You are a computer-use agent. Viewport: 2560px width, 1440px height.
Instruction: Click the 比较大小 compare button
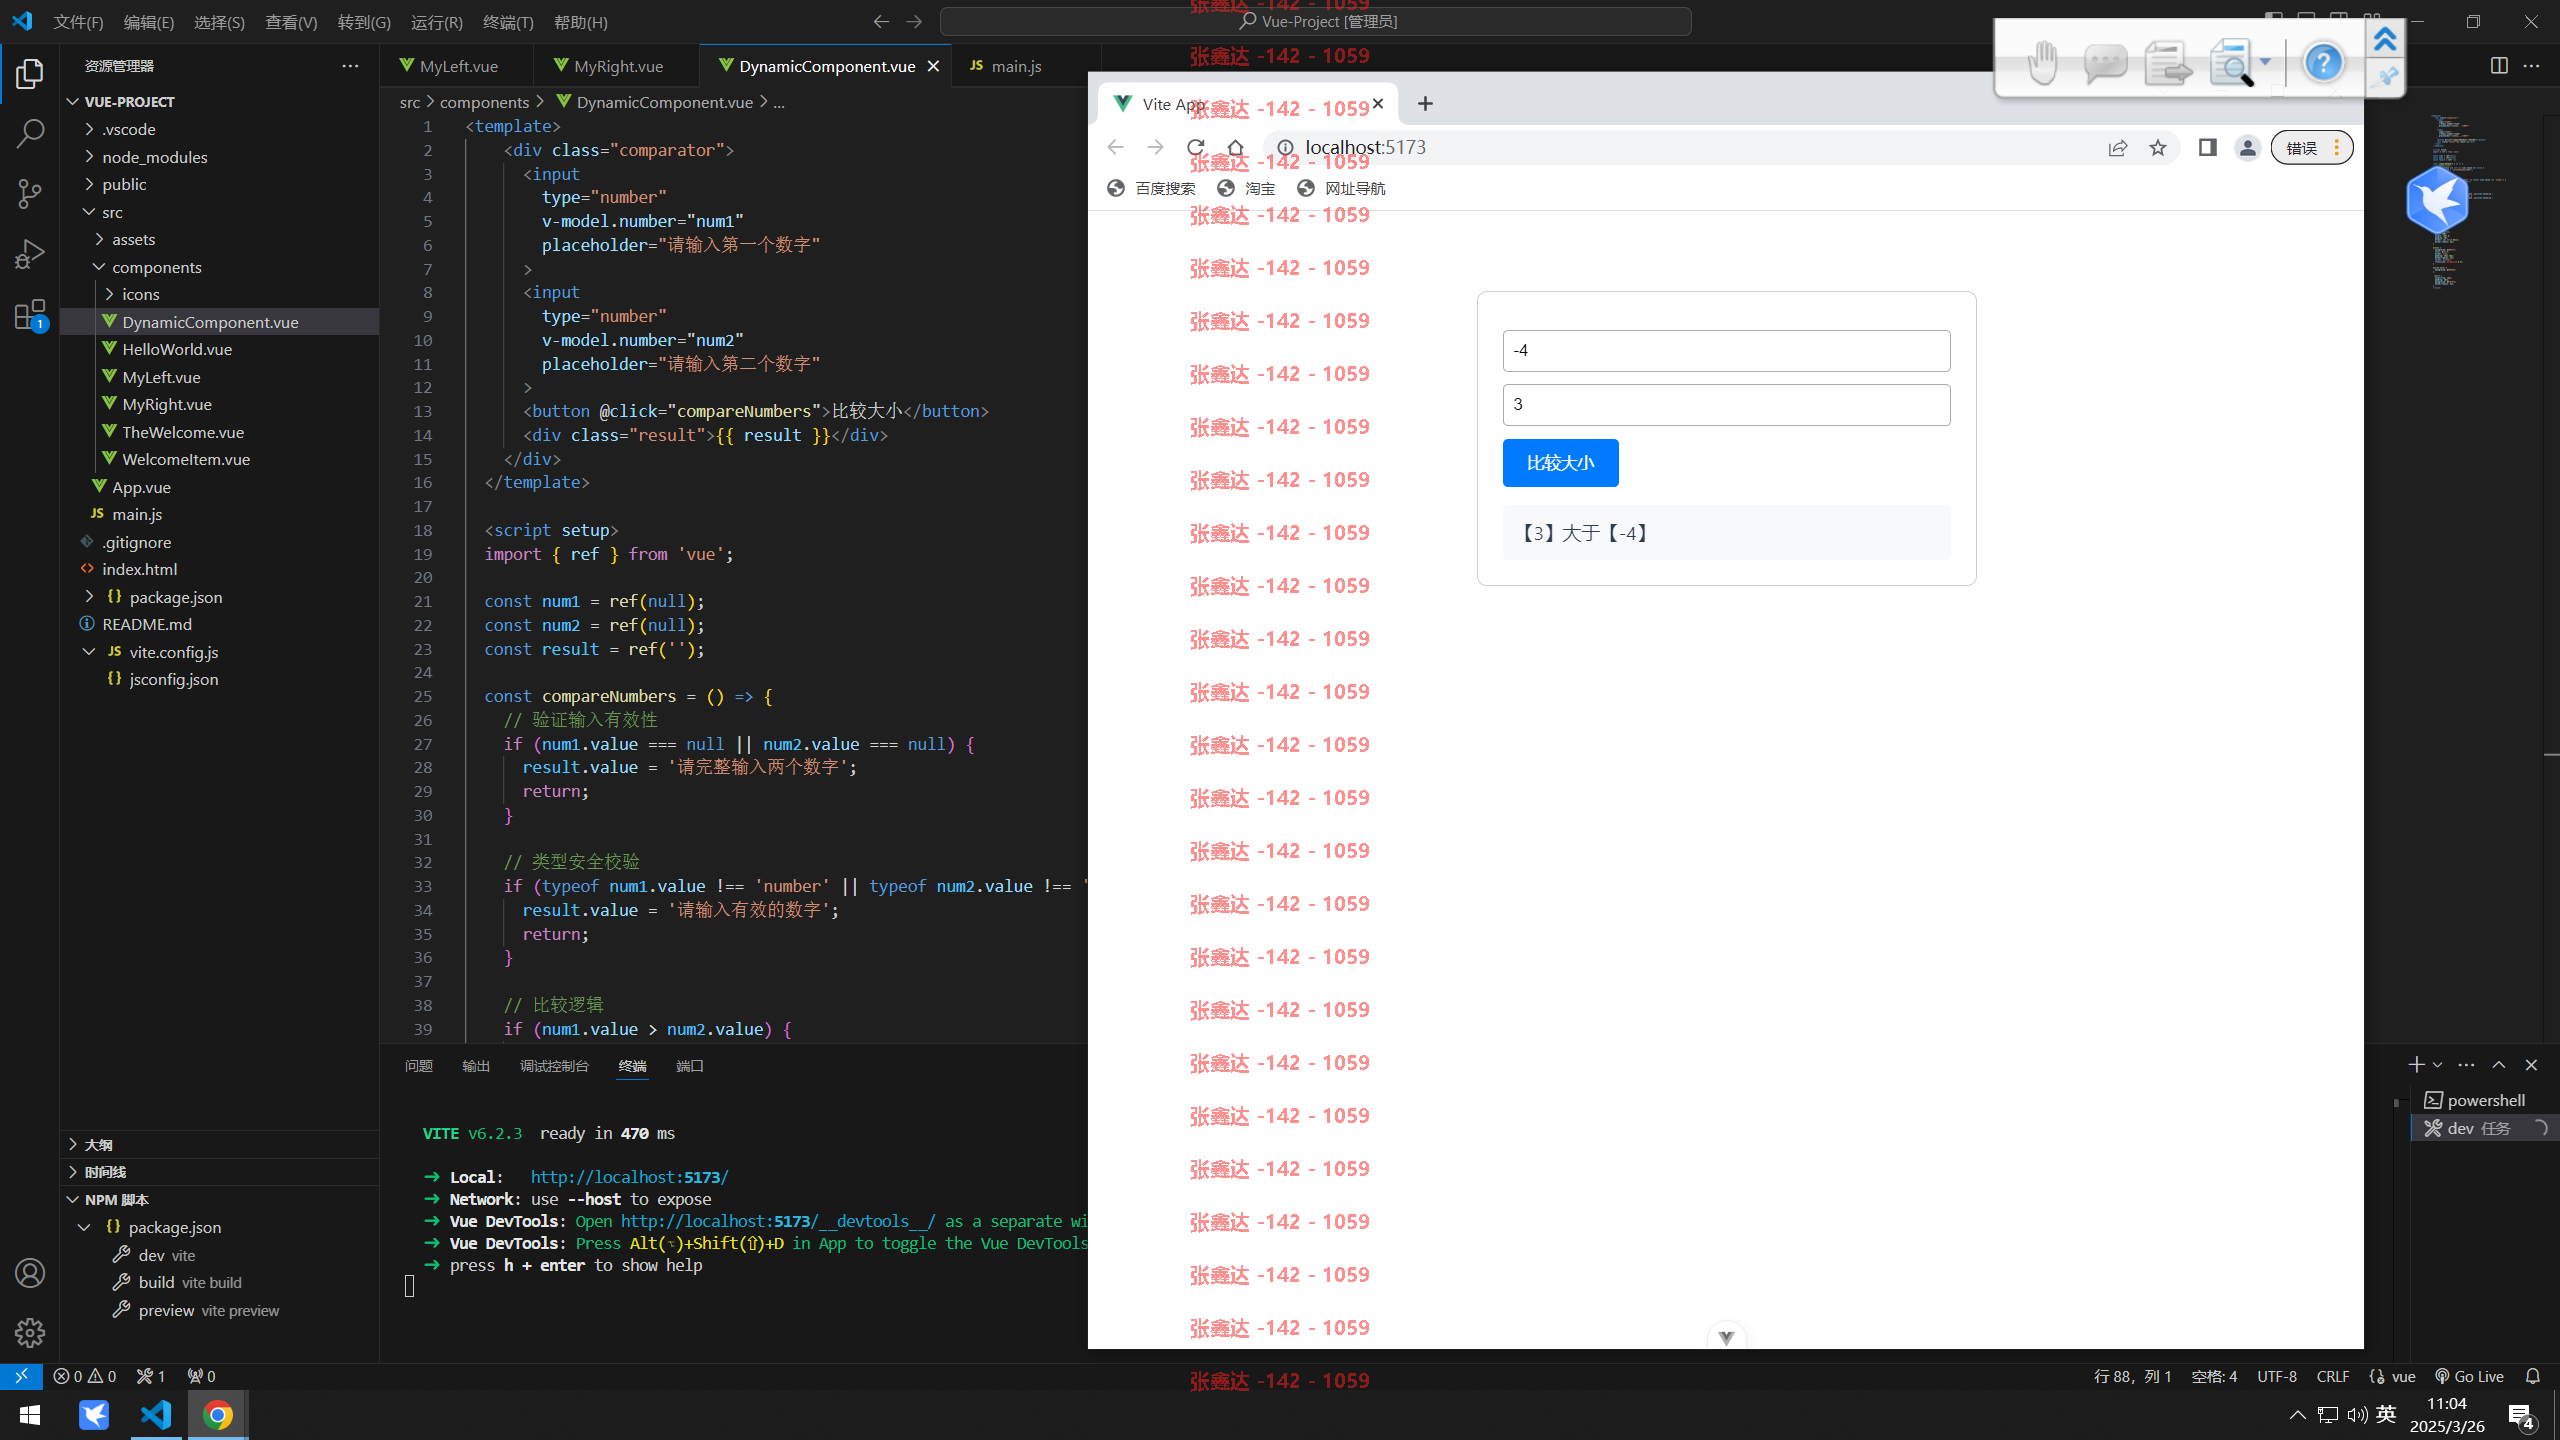click(x=1560, y=463)
